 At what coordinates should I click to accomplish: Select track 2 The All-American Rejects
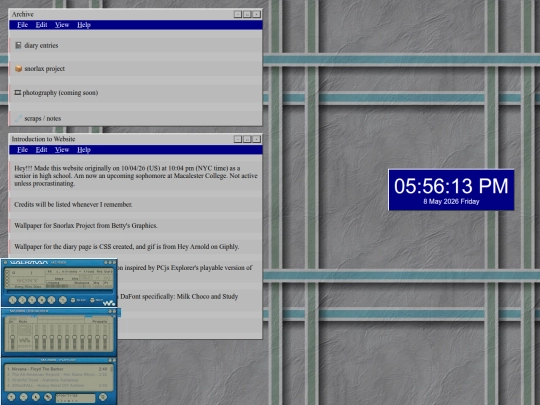(x=57, y=375)
